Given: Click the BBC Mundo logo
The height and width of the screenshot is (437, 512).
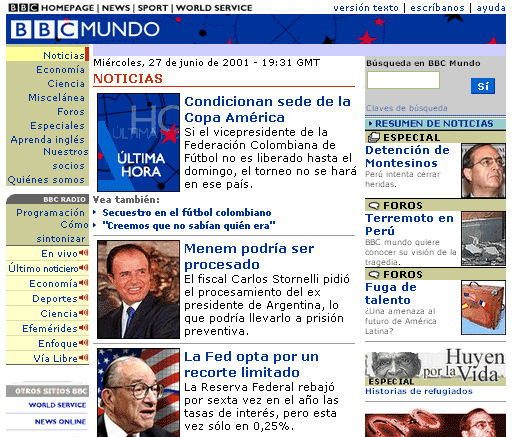Looking at the screenshot, I should [85, 29].
